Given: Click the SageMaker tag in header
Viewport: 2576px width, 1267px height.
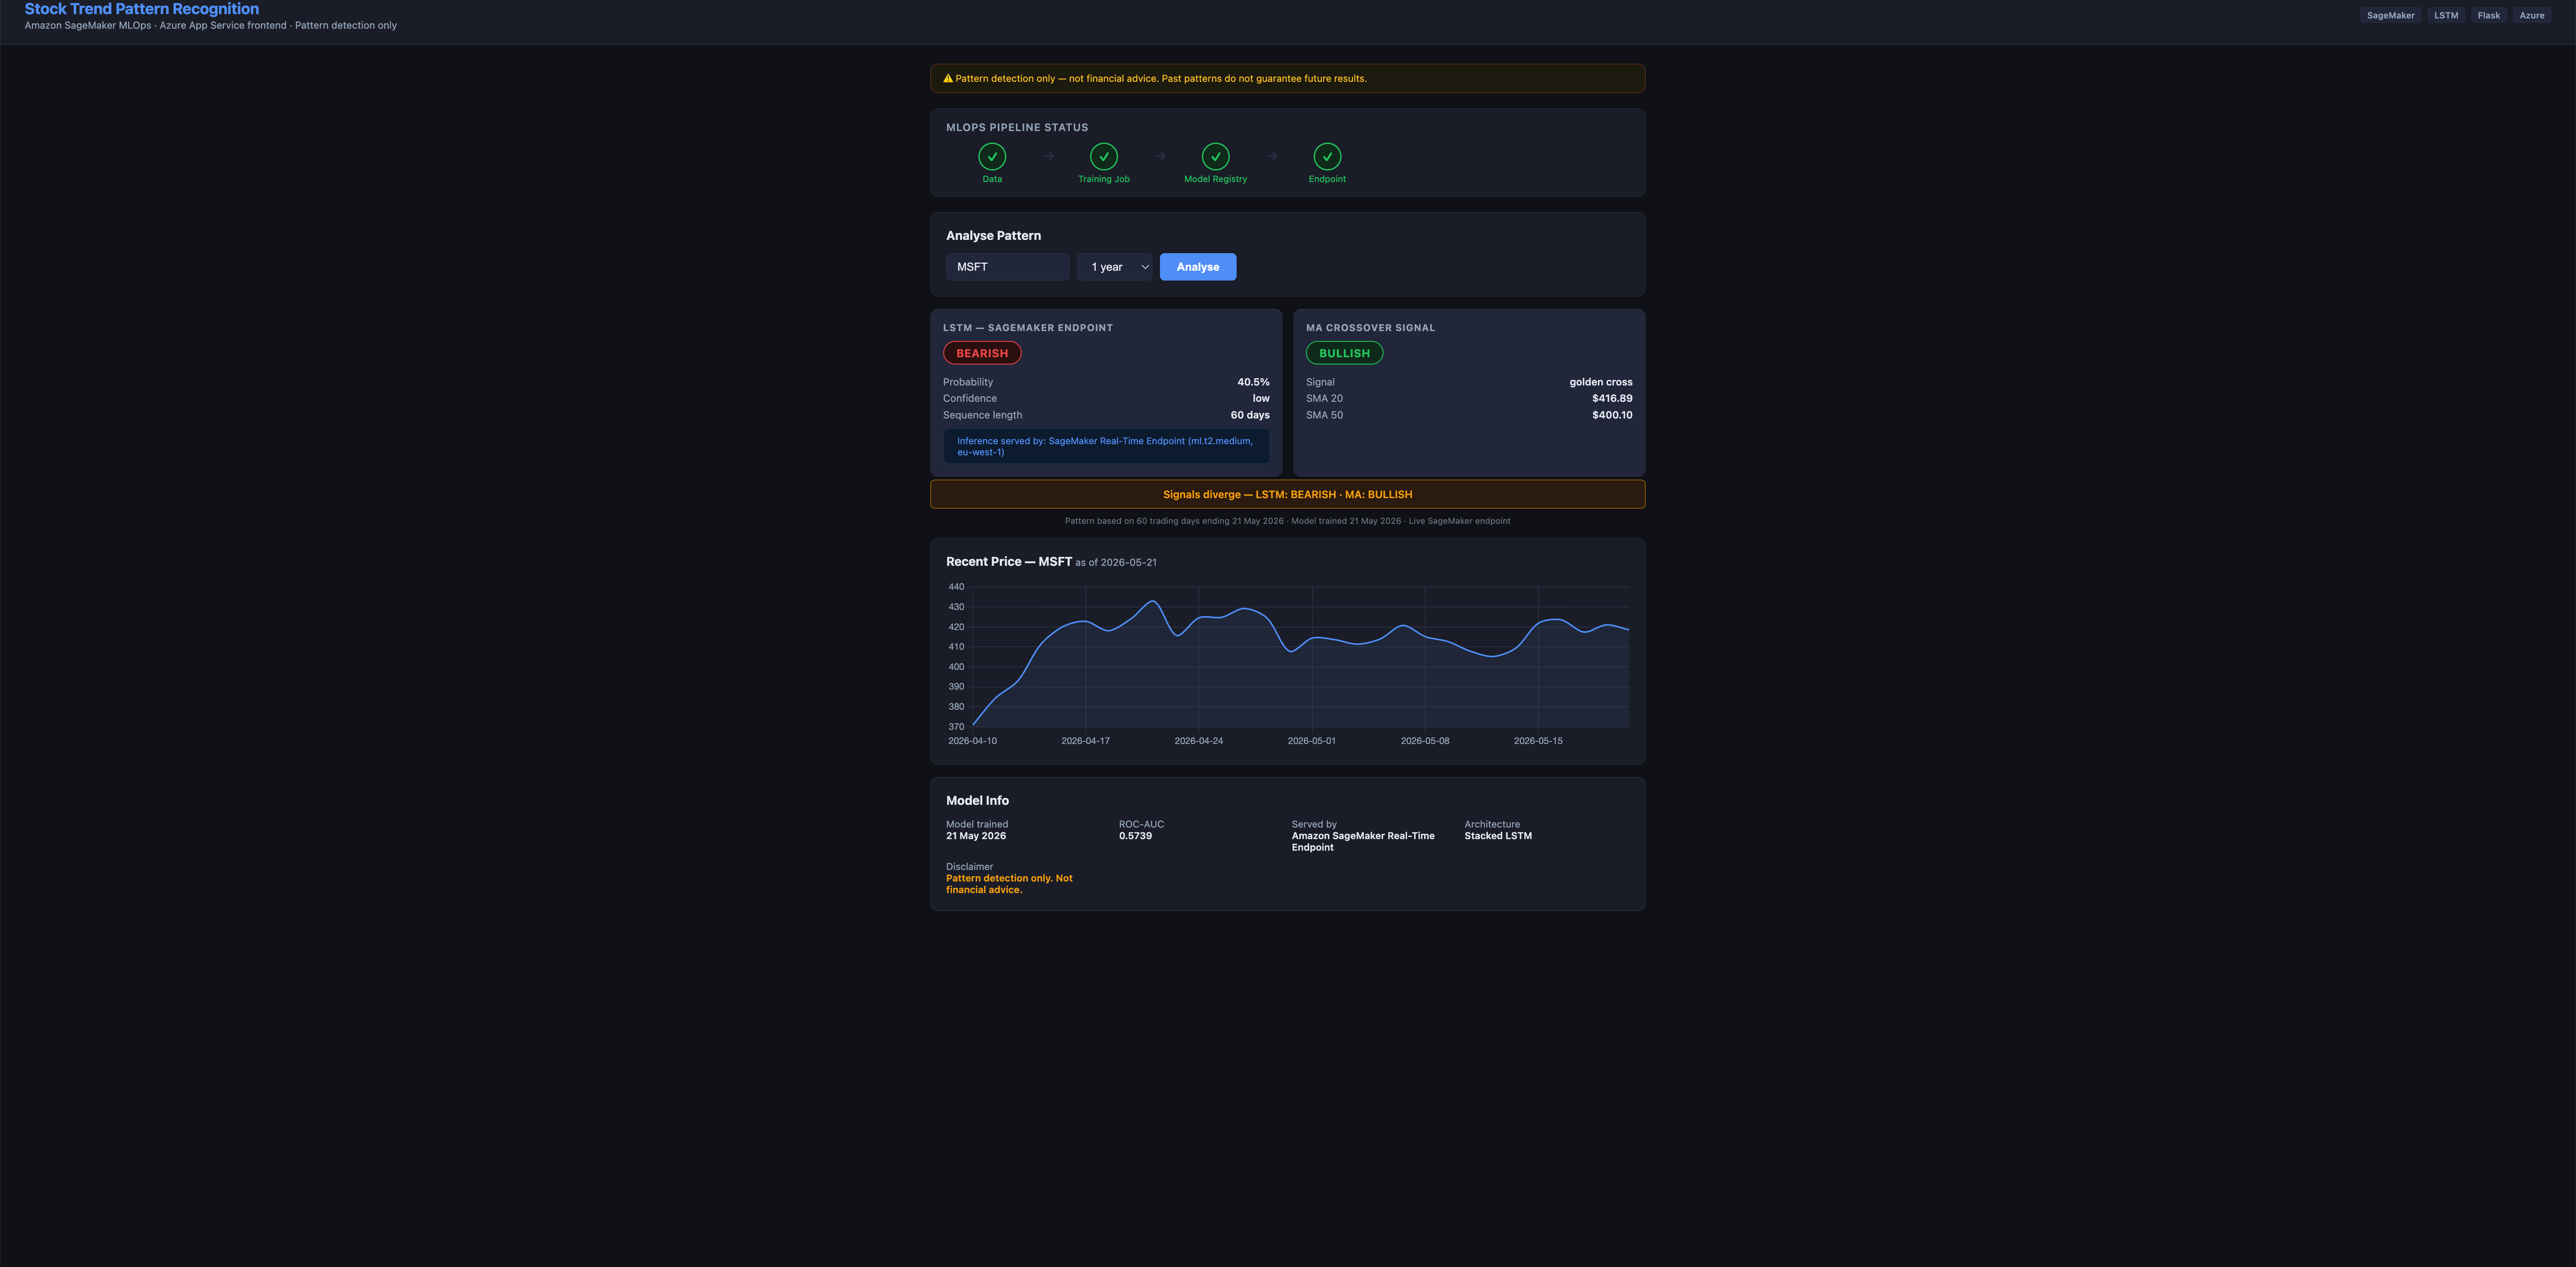Looking at the screenshot, I should (2390, 15).
